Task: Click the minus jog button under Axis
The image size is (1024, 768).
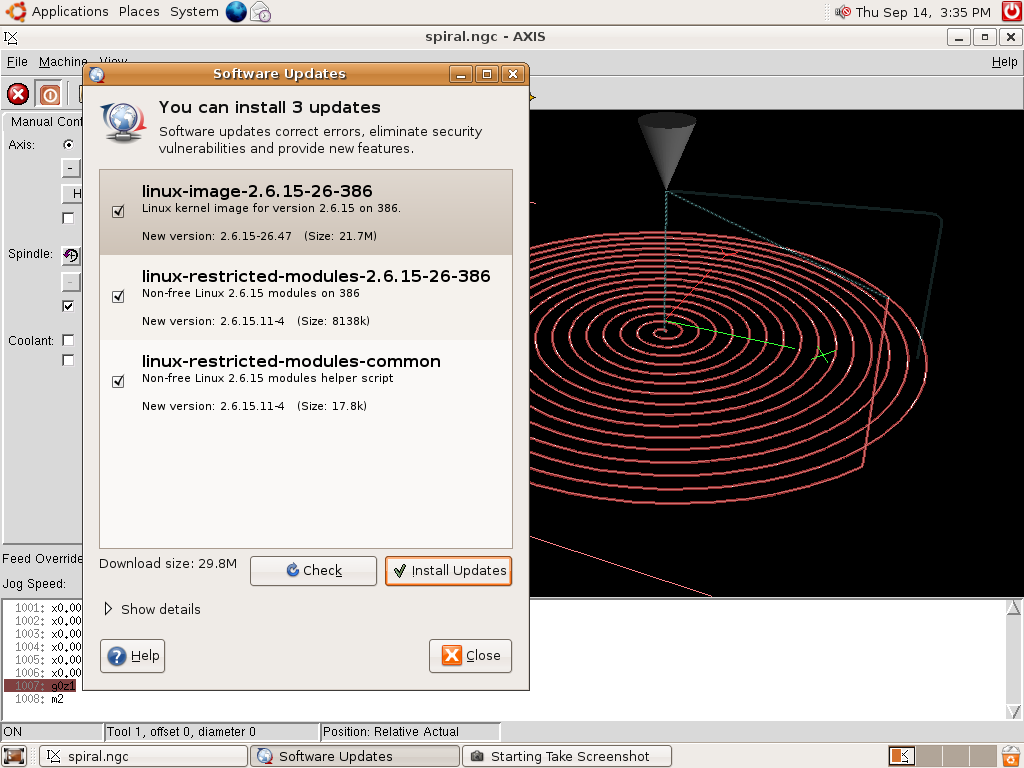Action: click(71, 168)
